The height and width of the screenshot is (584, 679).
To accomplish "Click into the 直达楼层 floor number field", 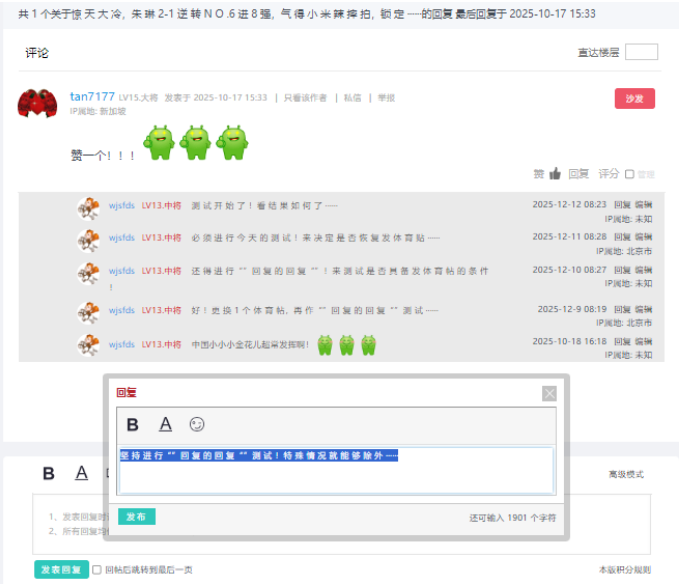I will coord(641,52).
